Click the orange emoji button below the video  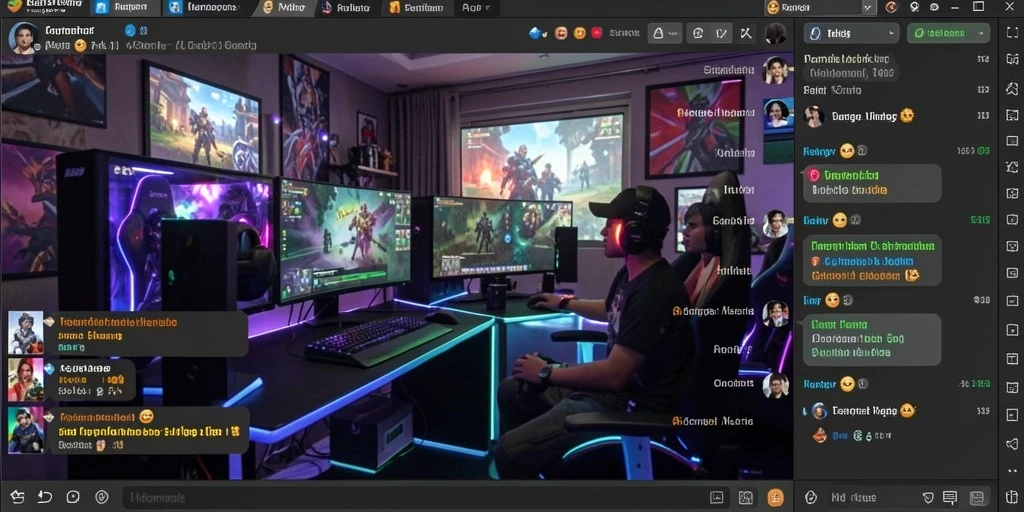tap(775, 497)
